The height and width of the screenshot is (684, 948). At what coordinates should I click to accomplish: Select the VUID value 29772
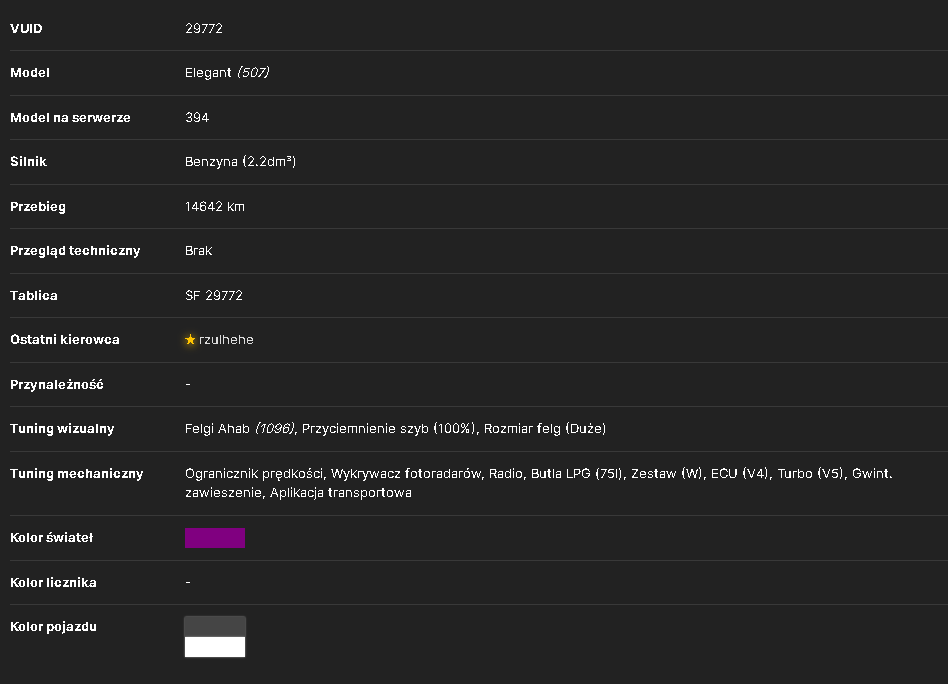coord(204,28)
